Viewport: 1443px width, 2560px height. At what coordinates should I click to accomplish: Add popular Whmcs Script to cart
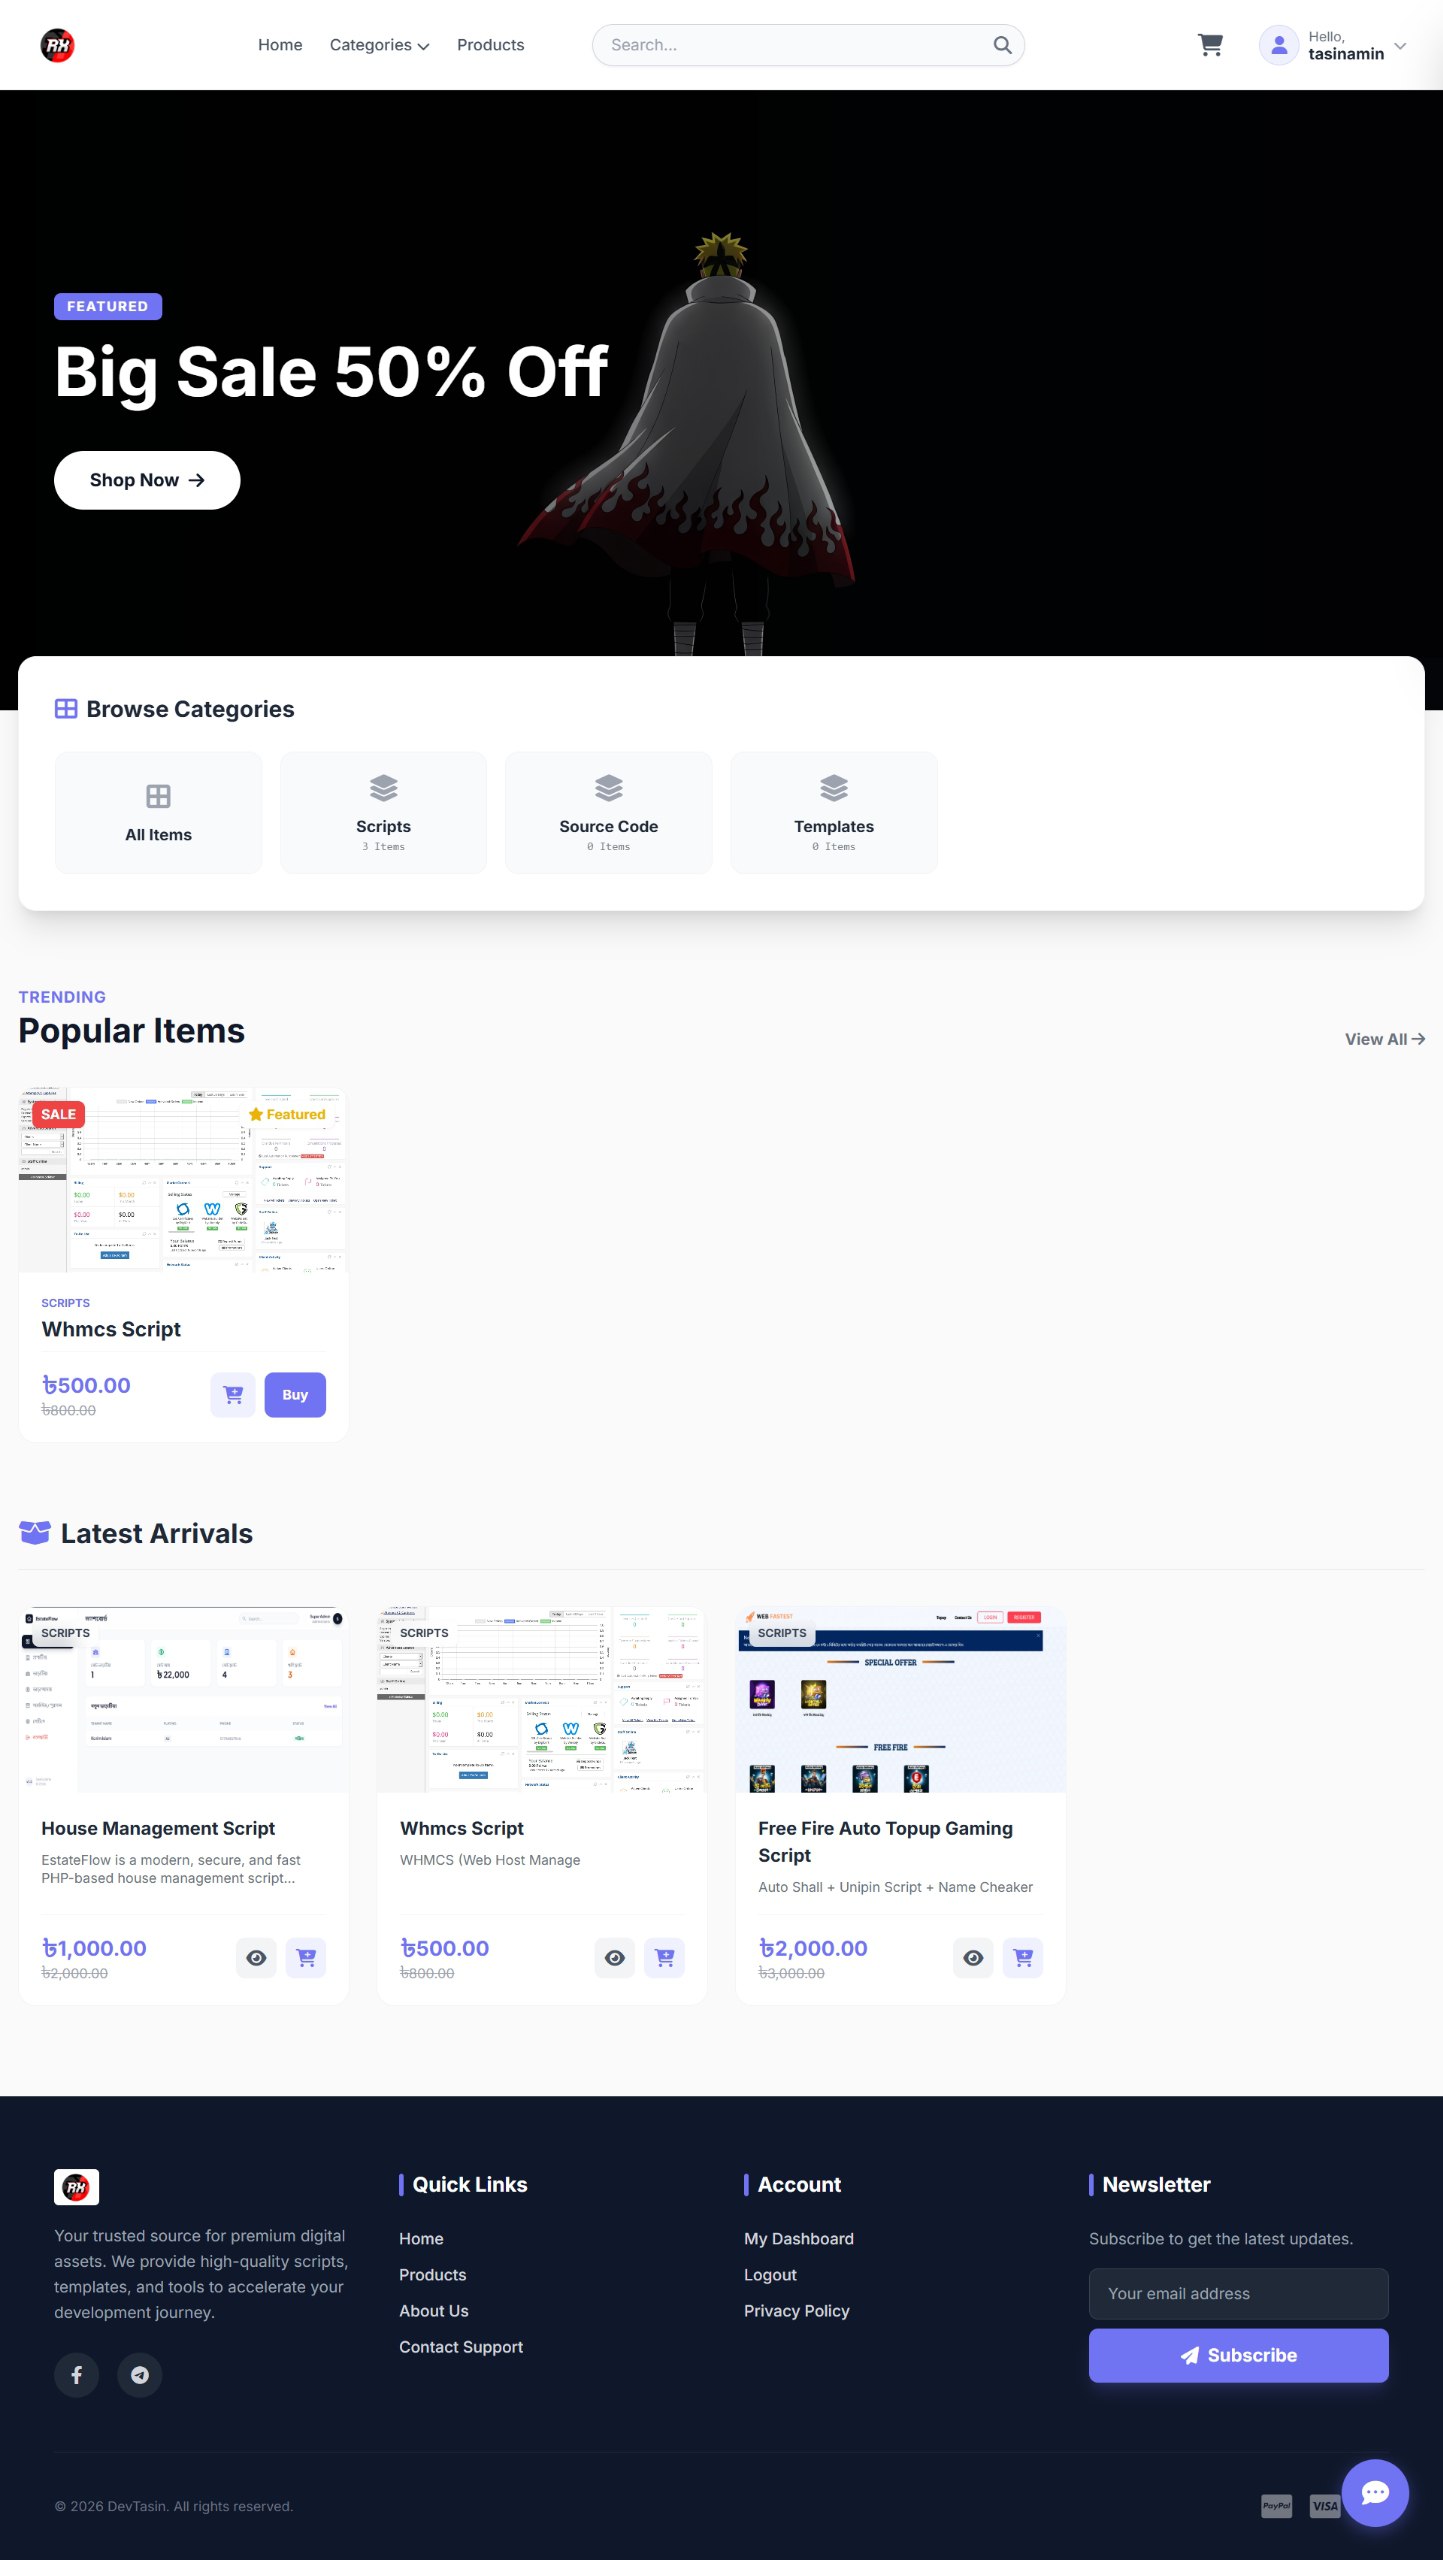point(233,1394)
